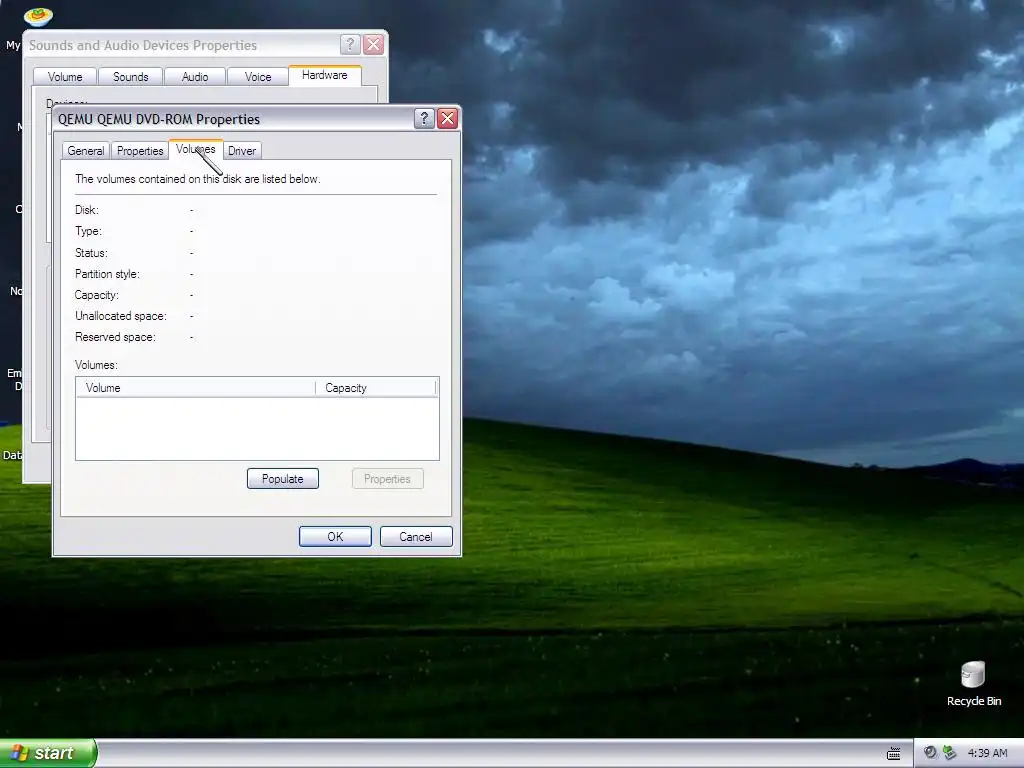The width and height of the screenshot is (1024, 768).
Task: Switch to the General tab
Action: 86,151
